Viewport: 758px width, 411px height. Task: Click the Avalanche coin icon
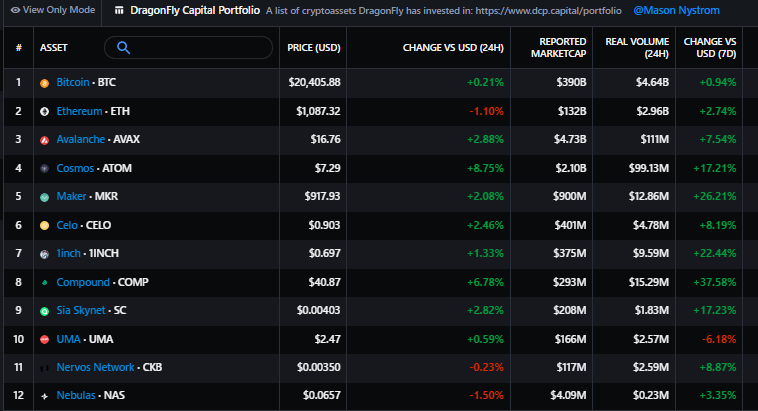[44, 140]
